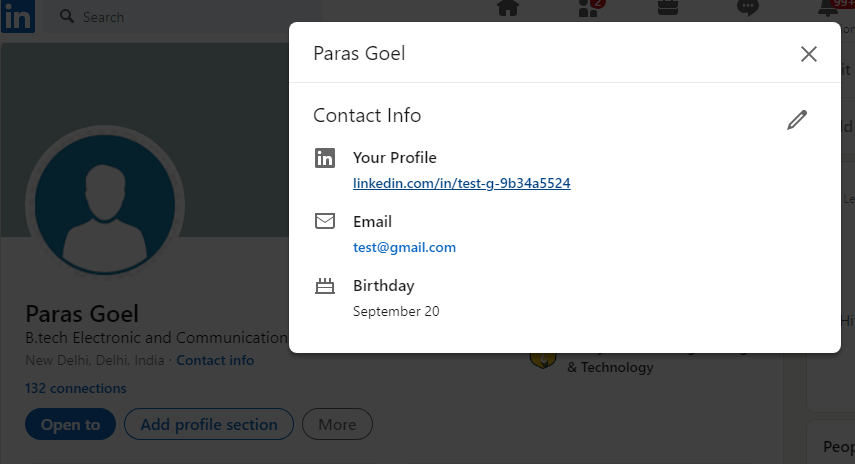Expand the More button on the profile
The height and width of the screenshot is (464, 855).
click(x=338, y=424)
